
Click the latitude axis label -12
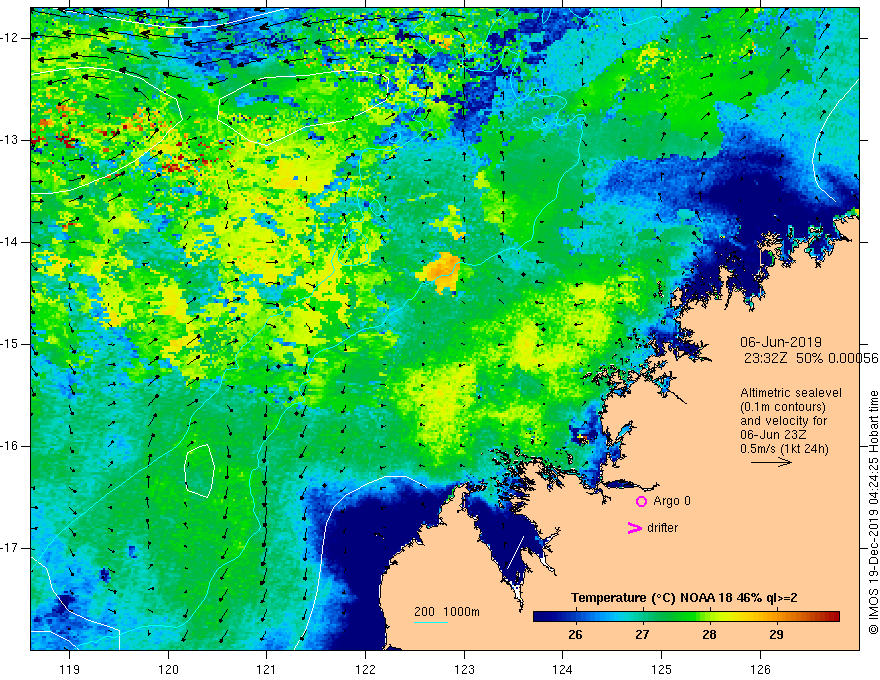(11, 38)
